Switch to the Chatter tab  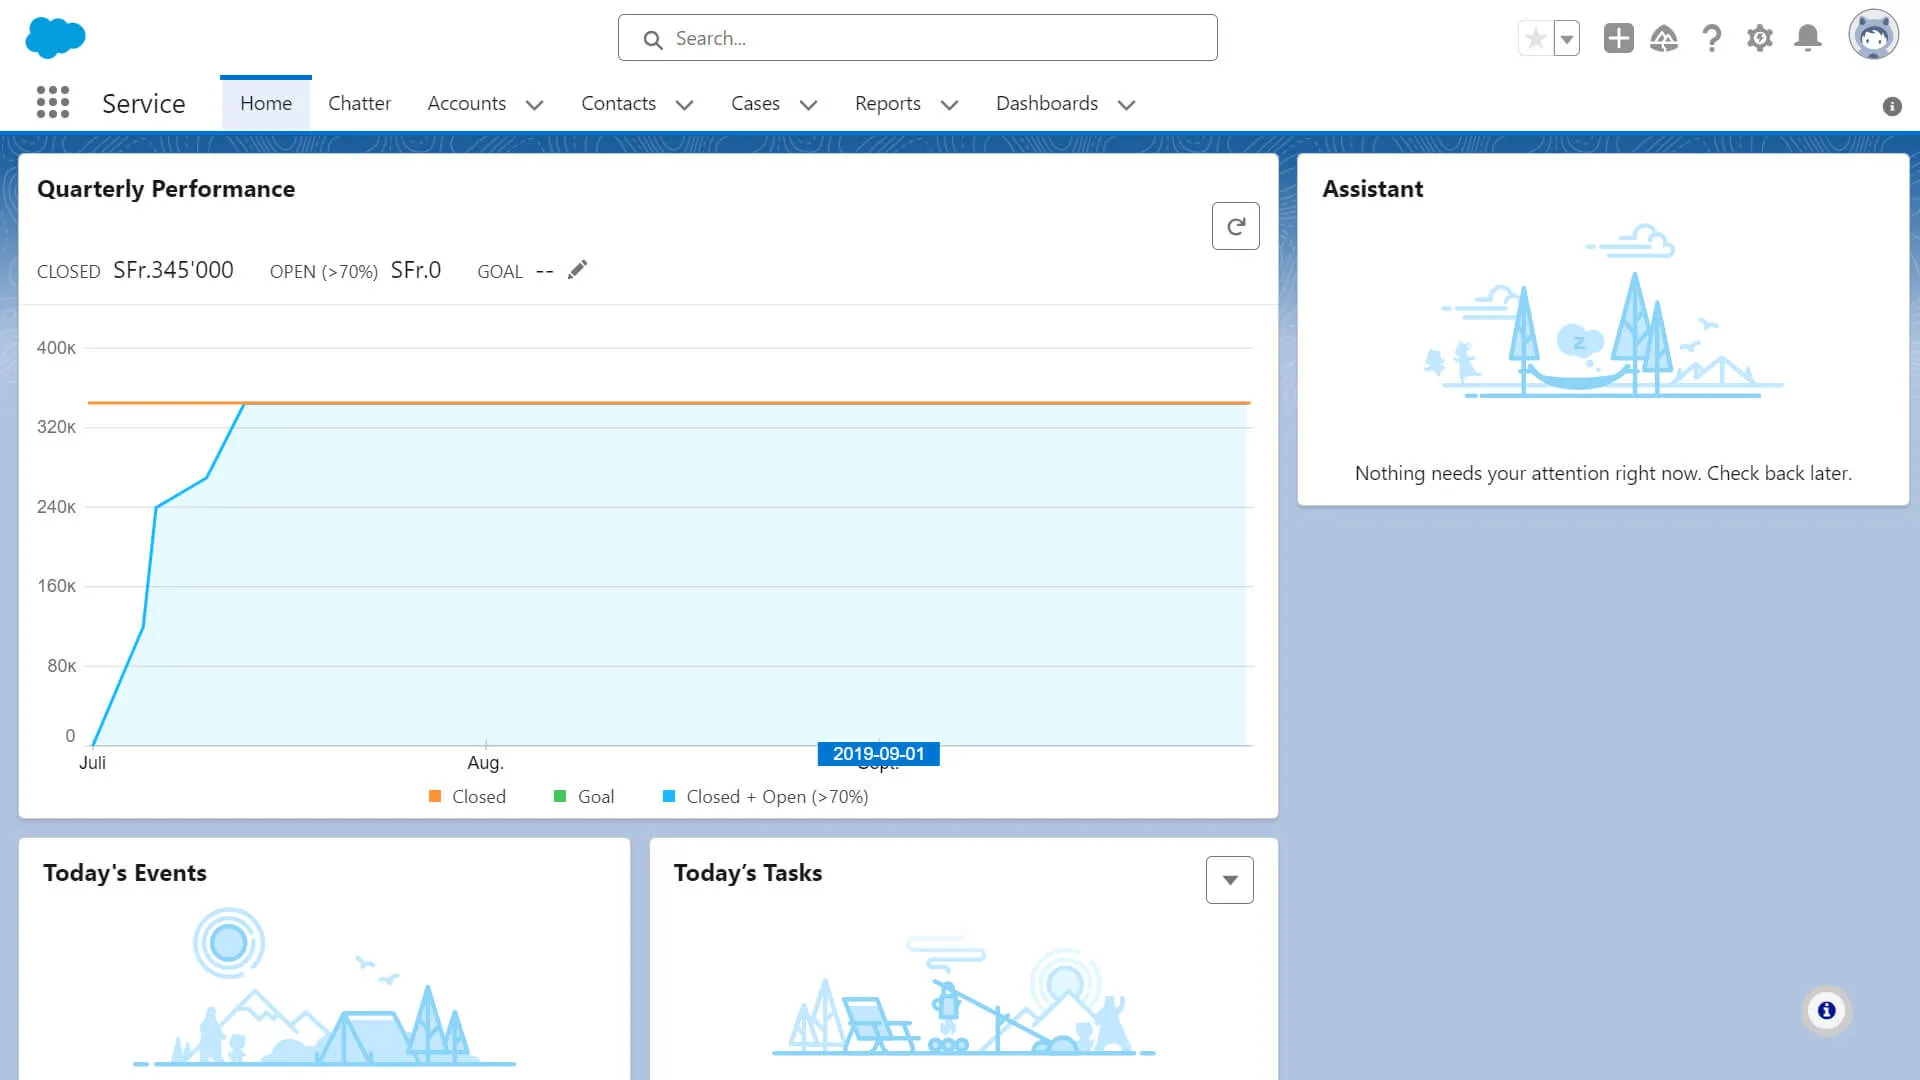tap(359, 103)
